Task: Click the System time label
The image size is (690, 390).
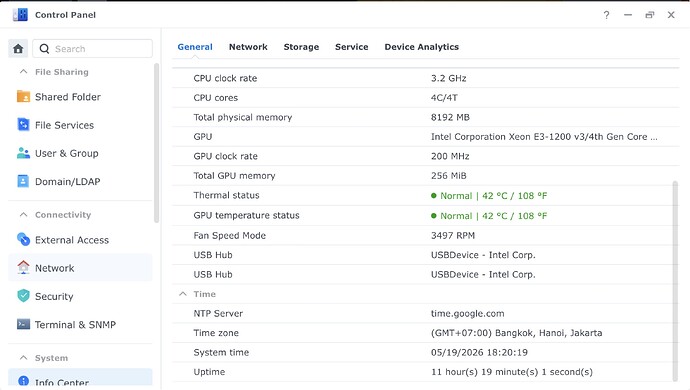Action: click(x=221, y=352)
